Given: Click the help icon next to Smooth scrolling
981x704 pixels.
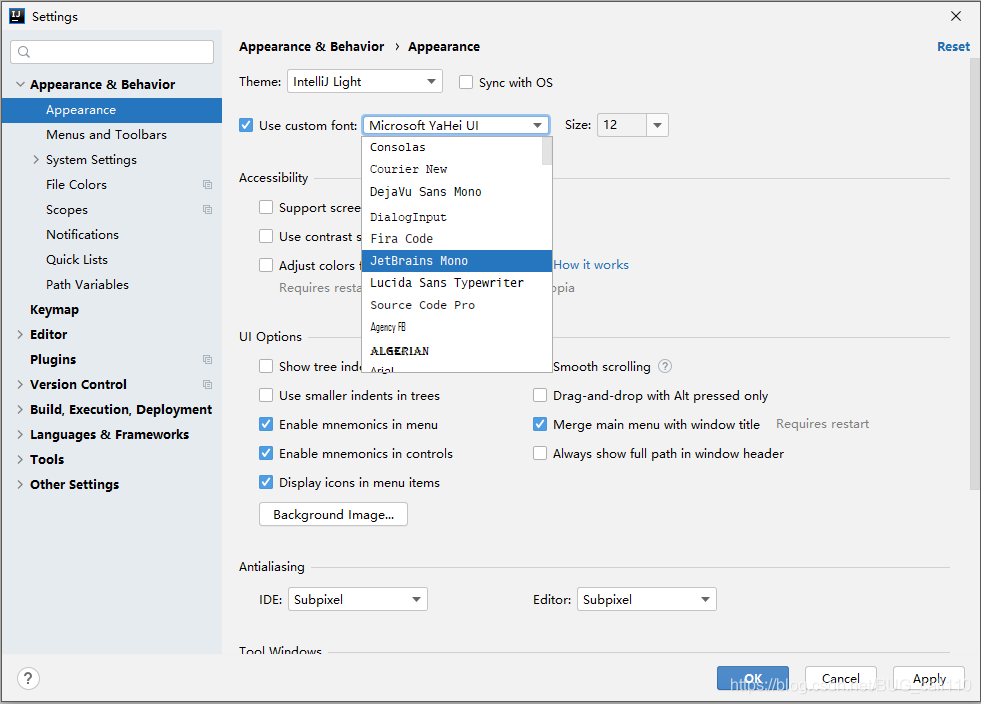Looking at the screenshot, I should pyautogui.click(x=664, y=366).
